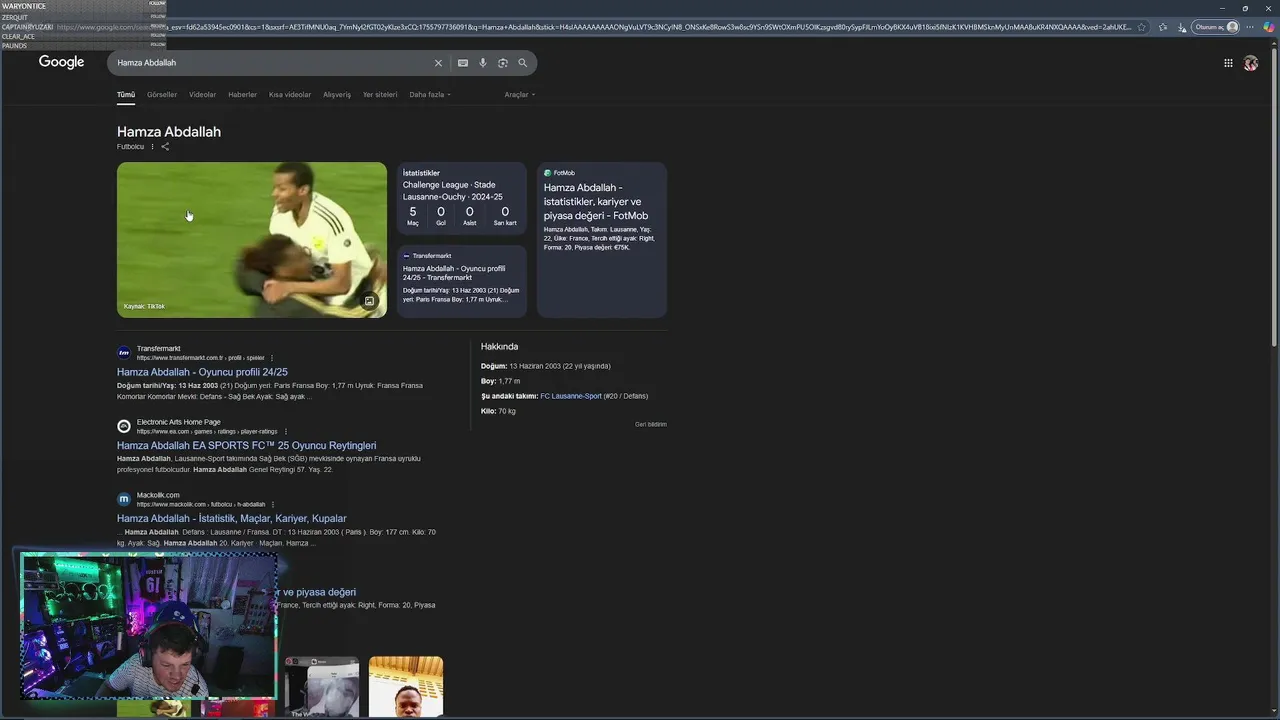Click the 'Kilo: 70 kg' text

498,411
